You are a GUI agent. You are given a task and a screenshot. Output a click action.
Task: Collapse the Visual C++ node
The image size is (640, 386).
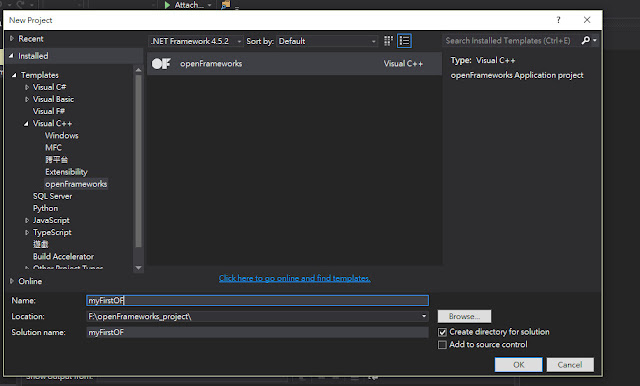coord(26,123)
